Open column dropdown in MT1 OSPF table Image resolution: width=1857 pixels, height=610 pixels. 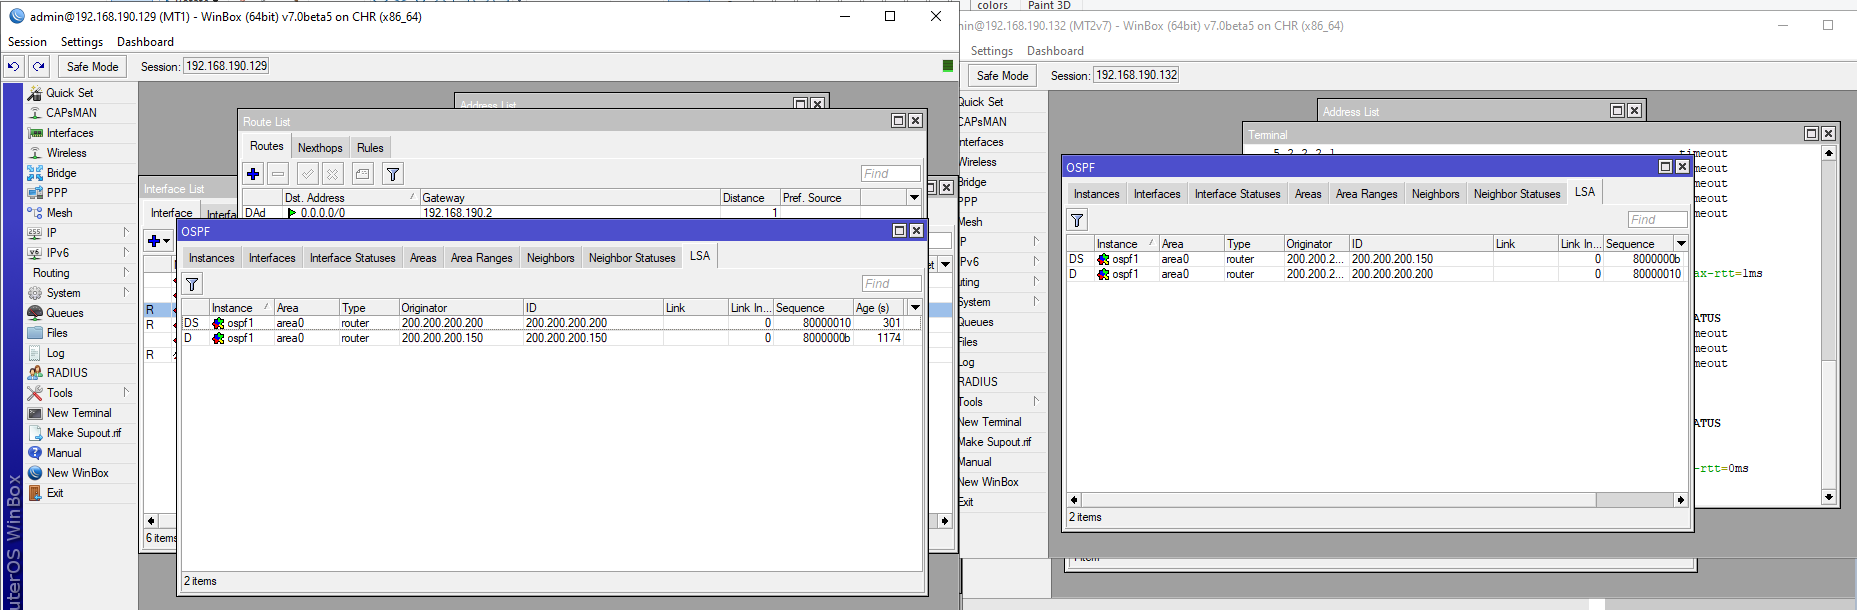pos(915,308)
